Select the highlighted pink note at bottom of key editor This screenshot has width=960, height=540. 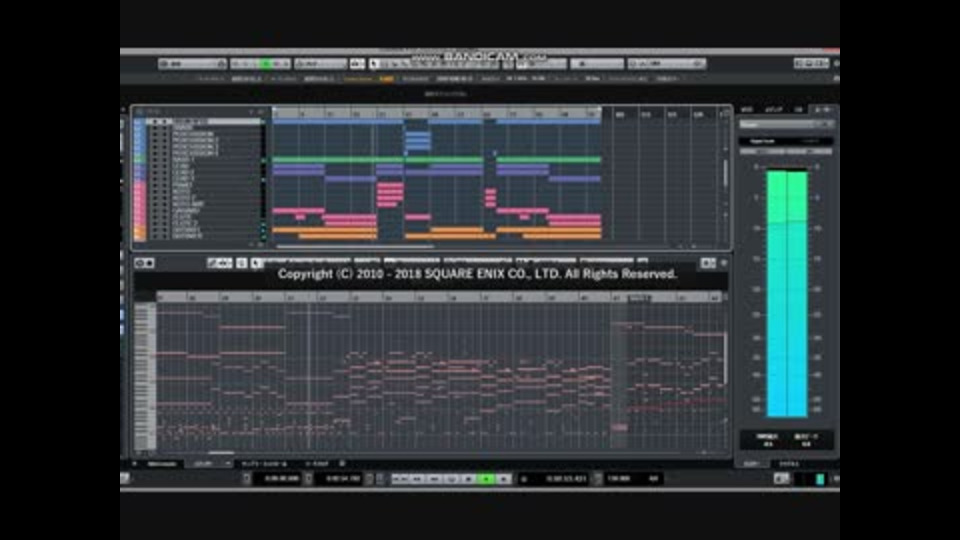(619, 427)
